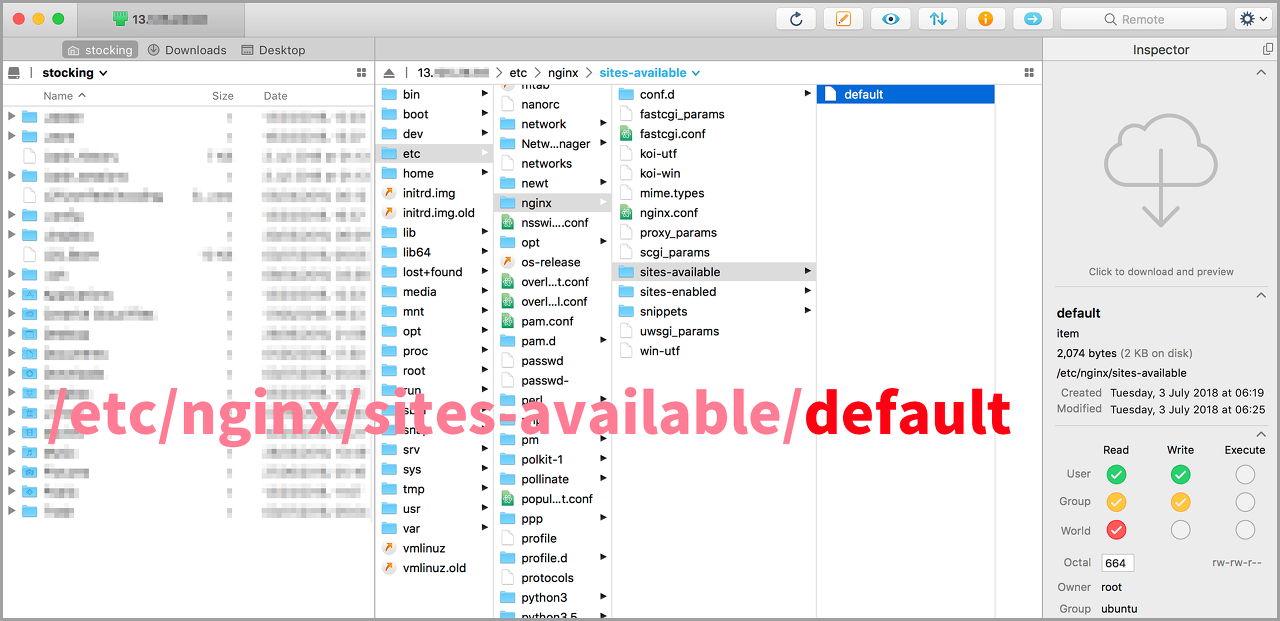Click the Octal permissions field showing 664
This screenshot has height=621, width=1280.
coord(1117,563)
